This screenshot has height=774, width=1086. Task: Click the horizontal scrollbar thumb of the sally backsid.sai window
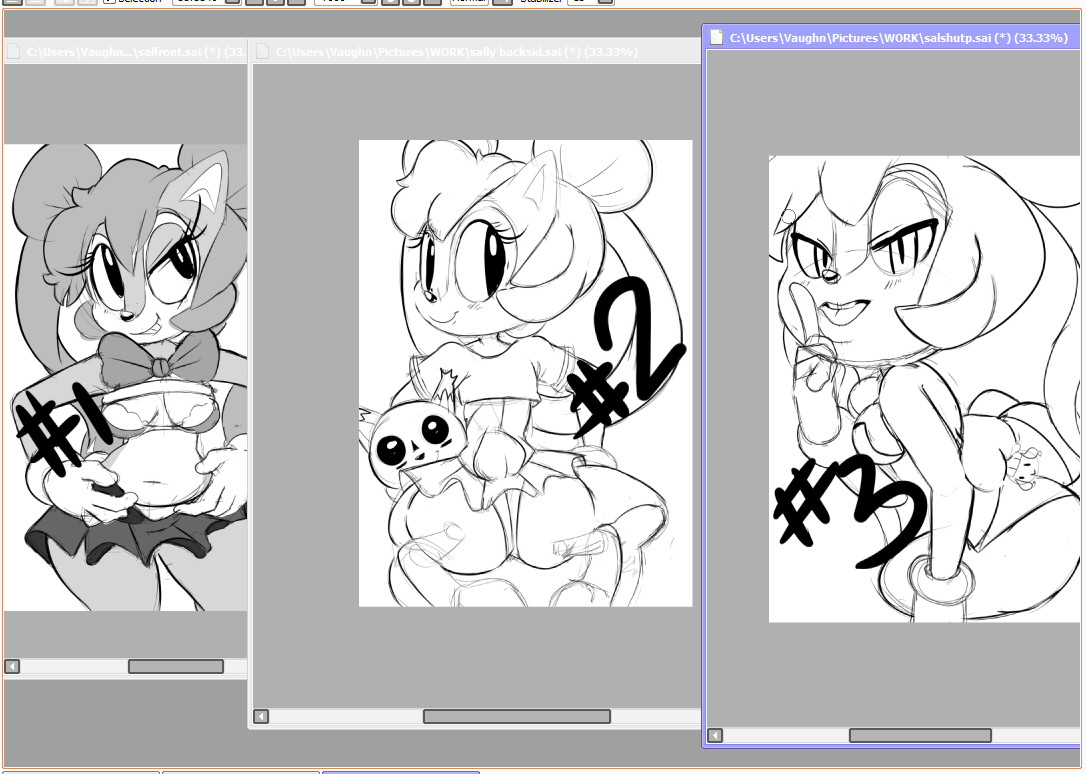(517, 716)
